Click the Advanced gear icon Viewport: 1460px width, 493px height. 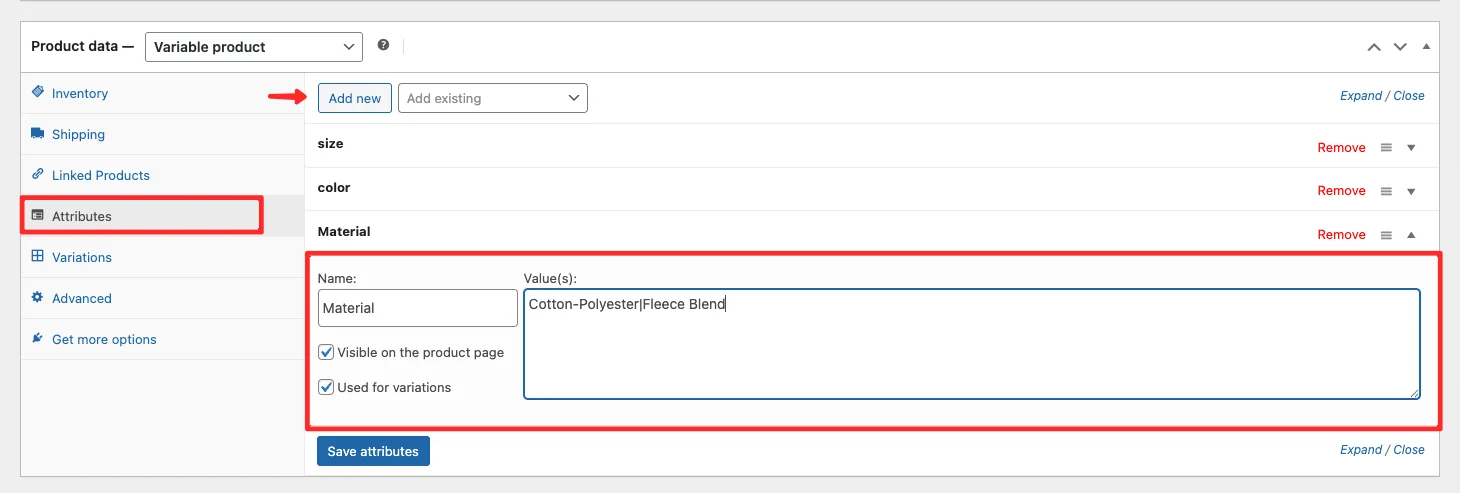[38, 297]
